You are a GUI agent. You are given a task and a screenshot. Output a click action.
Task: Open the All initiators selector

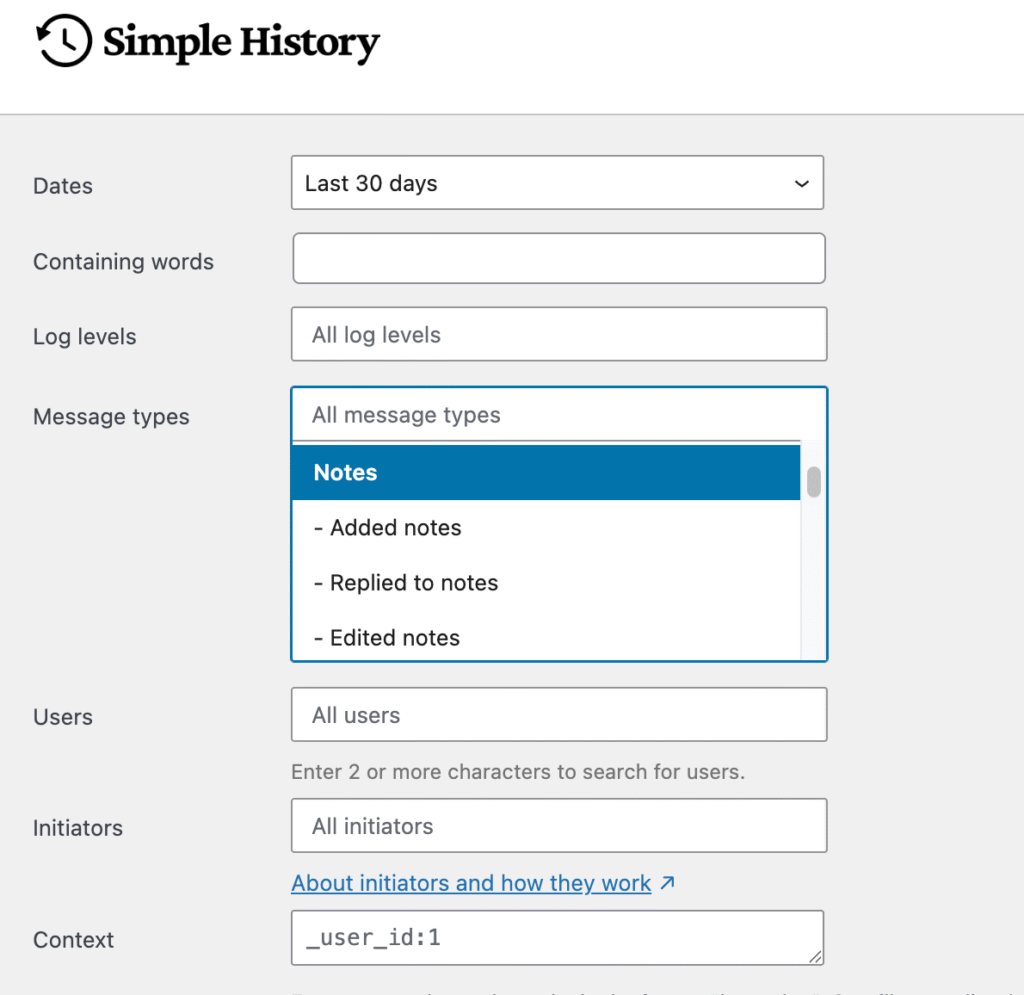click(x=558, y=826)
